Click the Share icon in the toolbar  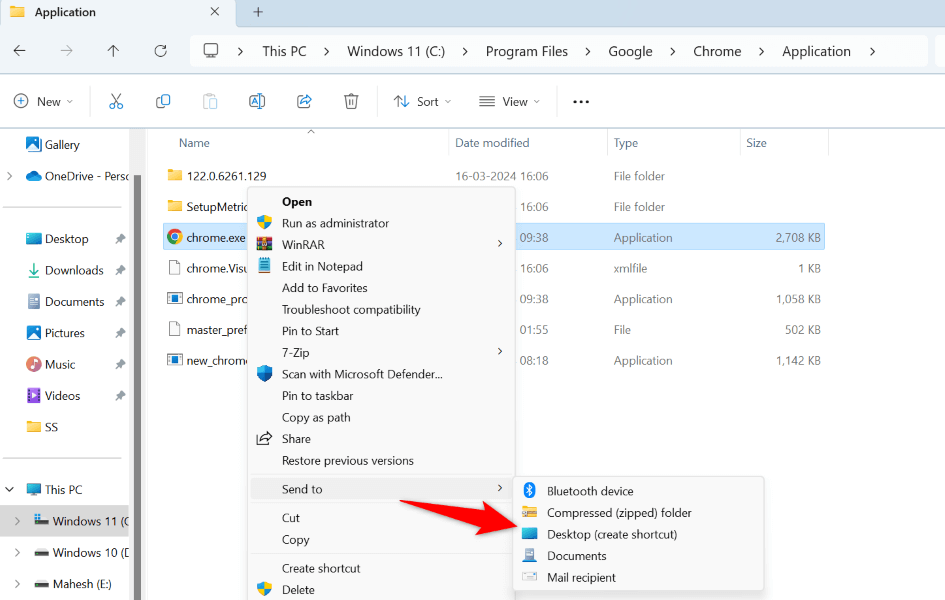(x=303, y=101)
